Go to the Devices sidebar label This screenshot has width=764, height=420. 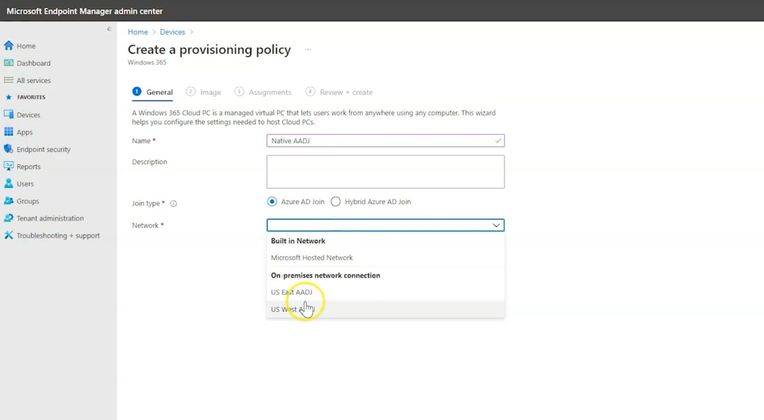[28, 115]
